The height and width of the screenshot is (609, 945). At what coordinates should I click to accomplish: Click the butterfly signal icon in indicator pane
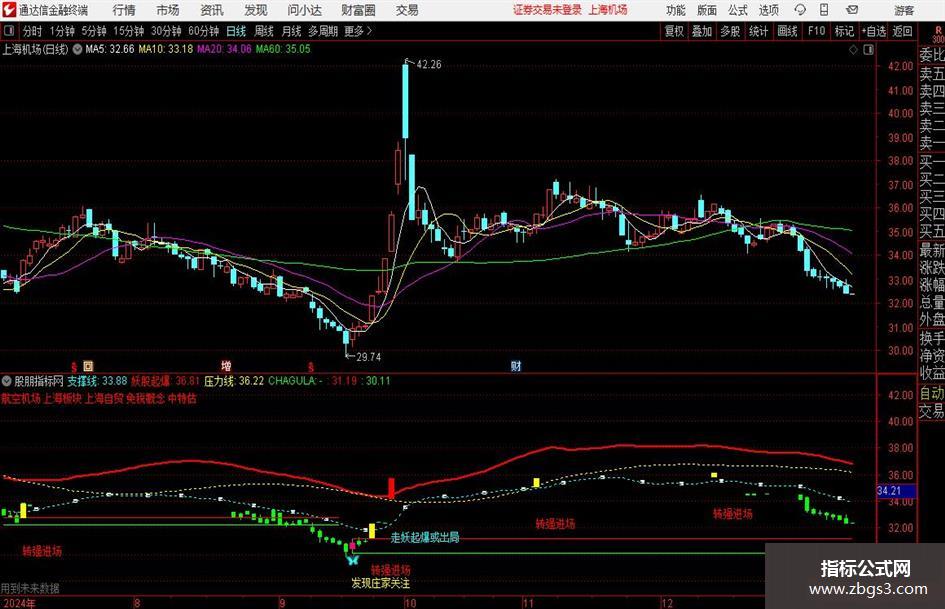[x=353, y=560]
